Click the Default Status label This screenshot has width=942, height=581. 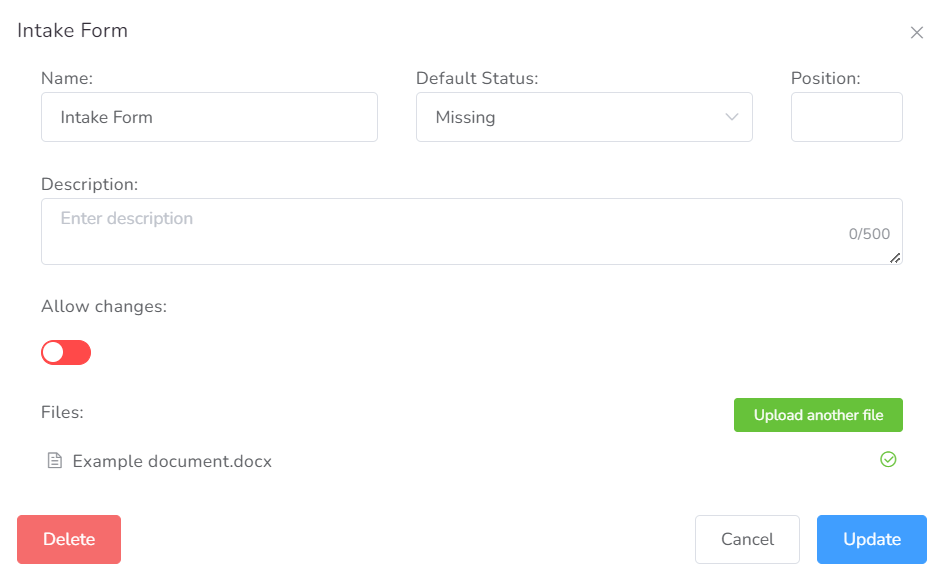pos(477,78)
